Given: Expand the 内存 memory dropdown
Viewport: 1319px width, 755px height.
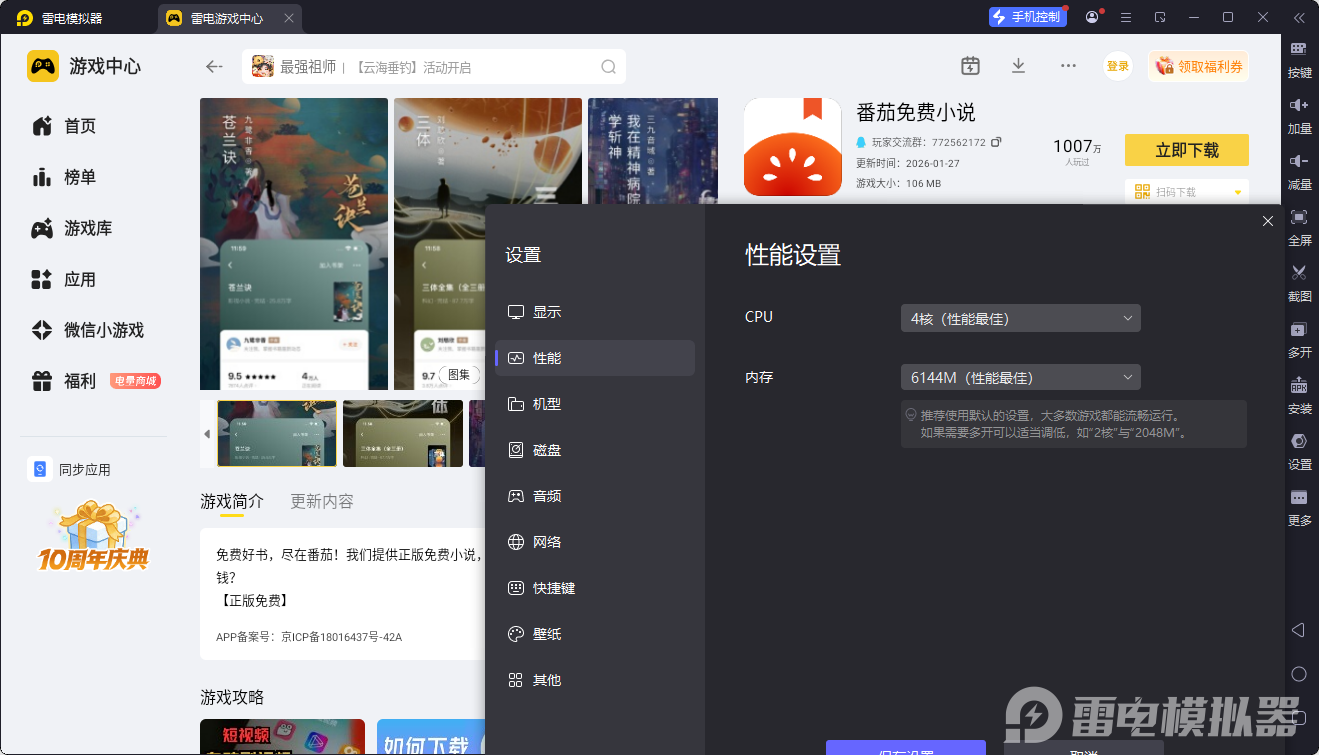Looking at the screenshot, I should (1020, 378).
